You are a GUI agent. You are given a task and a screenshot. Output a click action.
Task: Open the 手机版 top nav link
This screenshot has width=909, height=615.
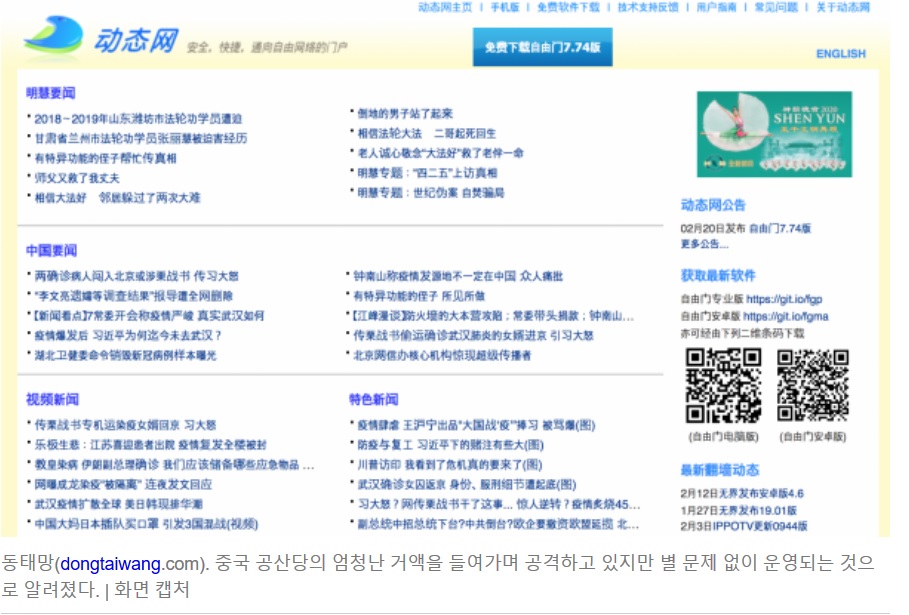[x=504, y=8]
